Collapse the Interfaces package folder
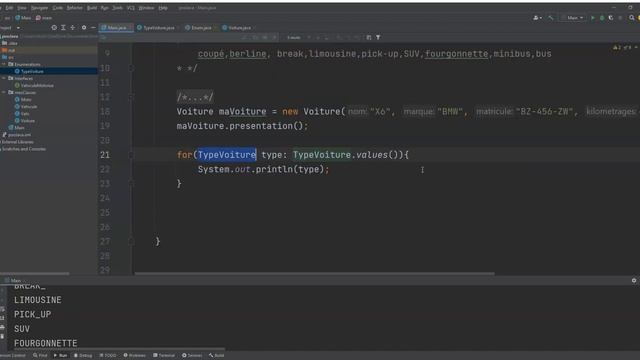This screenshot has height=360, width=640. pyautogui.click(x=4, y=78)
